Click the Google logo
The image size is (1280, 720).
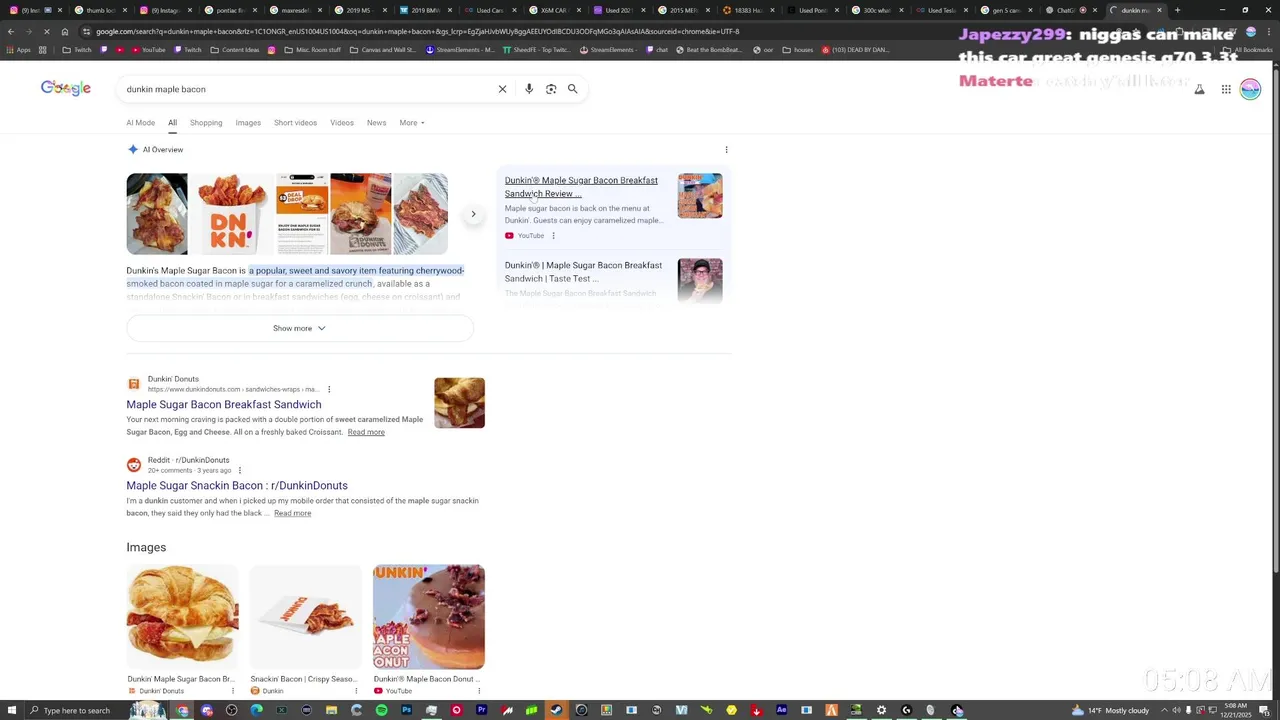point(66,88)
